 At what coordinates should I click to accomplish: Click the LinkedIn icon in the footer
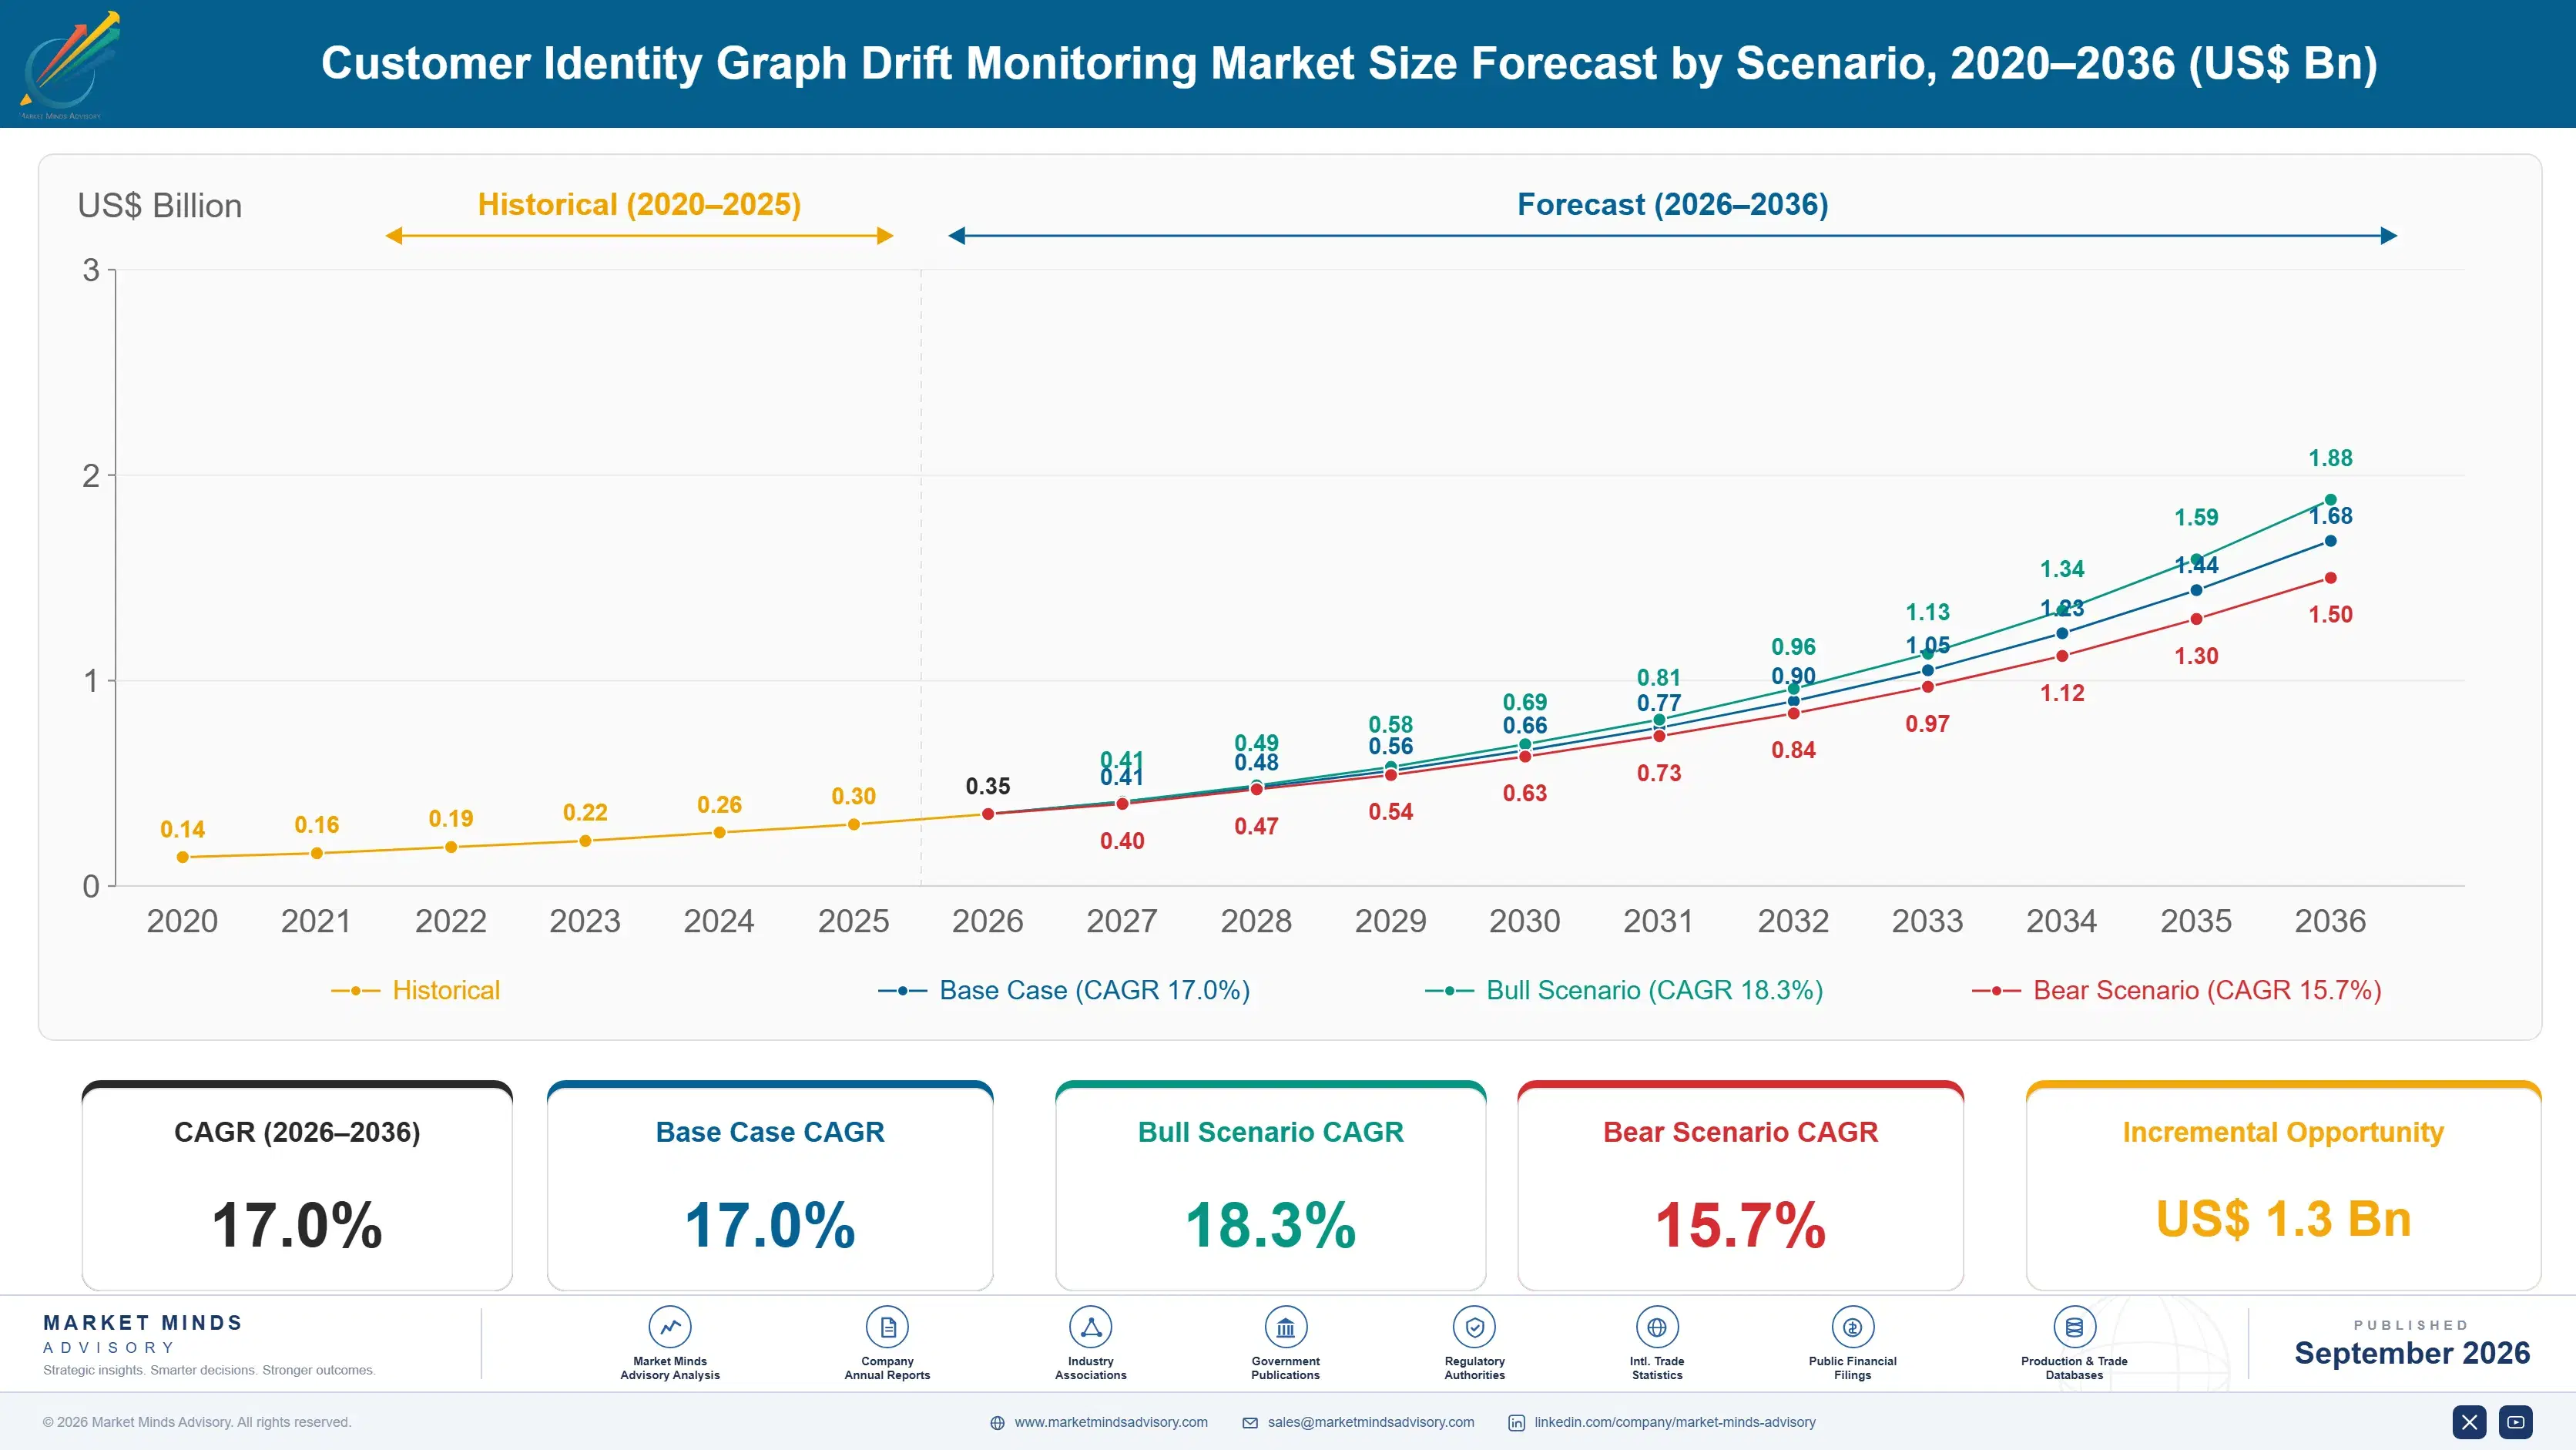1517,1423
